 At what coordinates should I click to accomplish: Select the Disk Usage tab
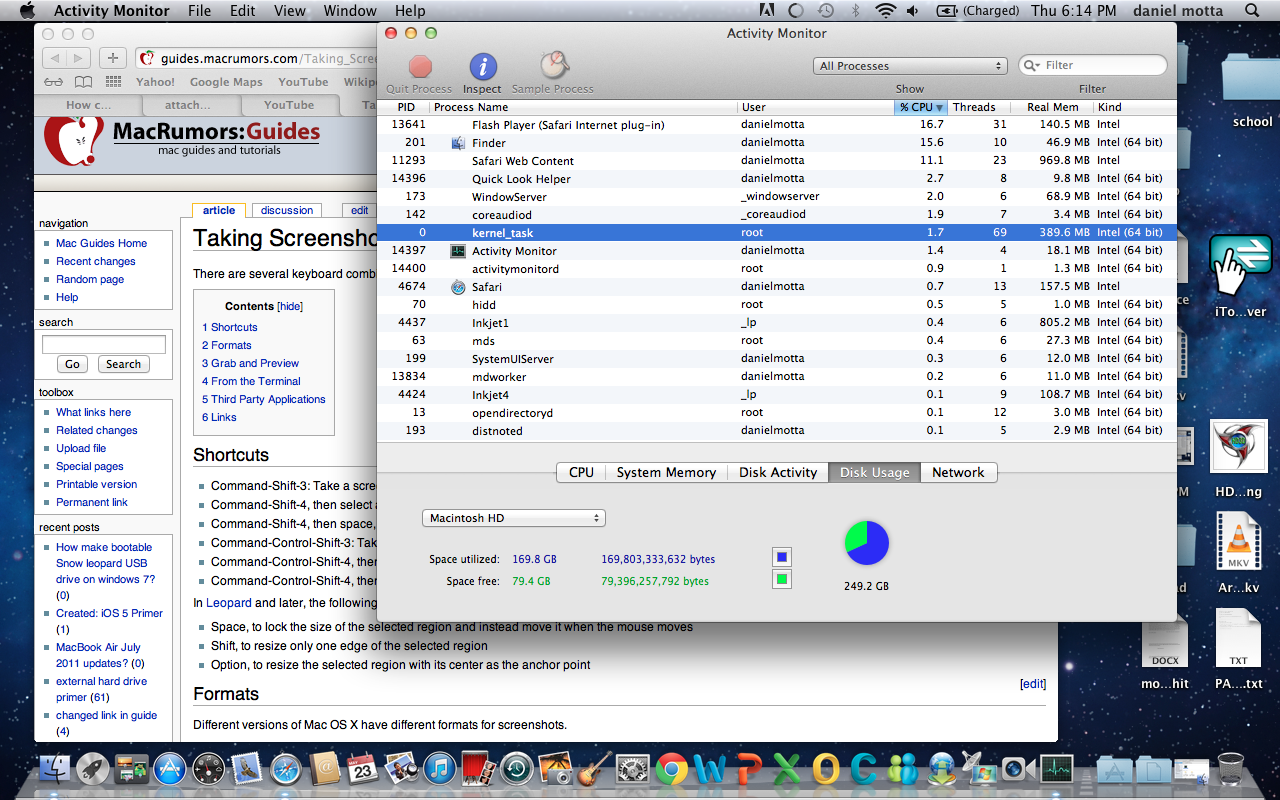(x=875, y=472)
